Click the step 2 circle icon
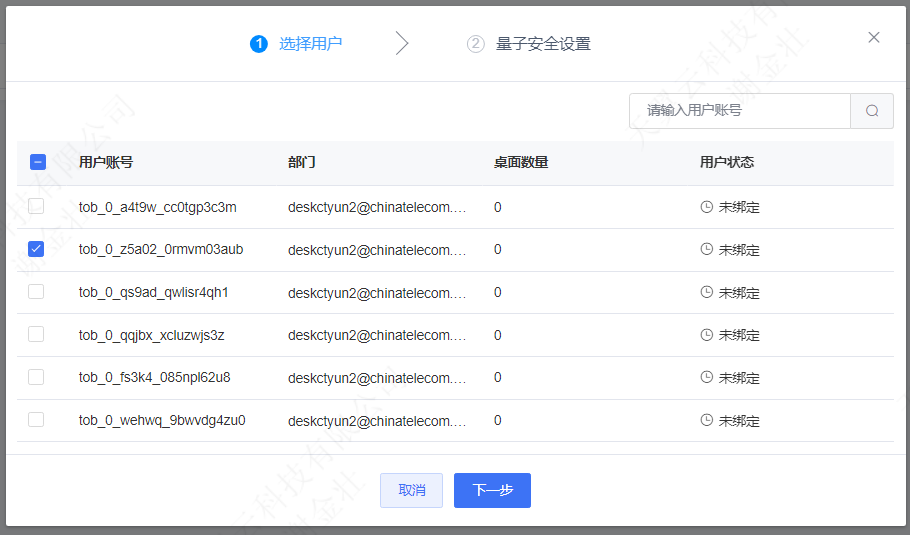This screenshot has width=910, height=535. pos(476,44)
